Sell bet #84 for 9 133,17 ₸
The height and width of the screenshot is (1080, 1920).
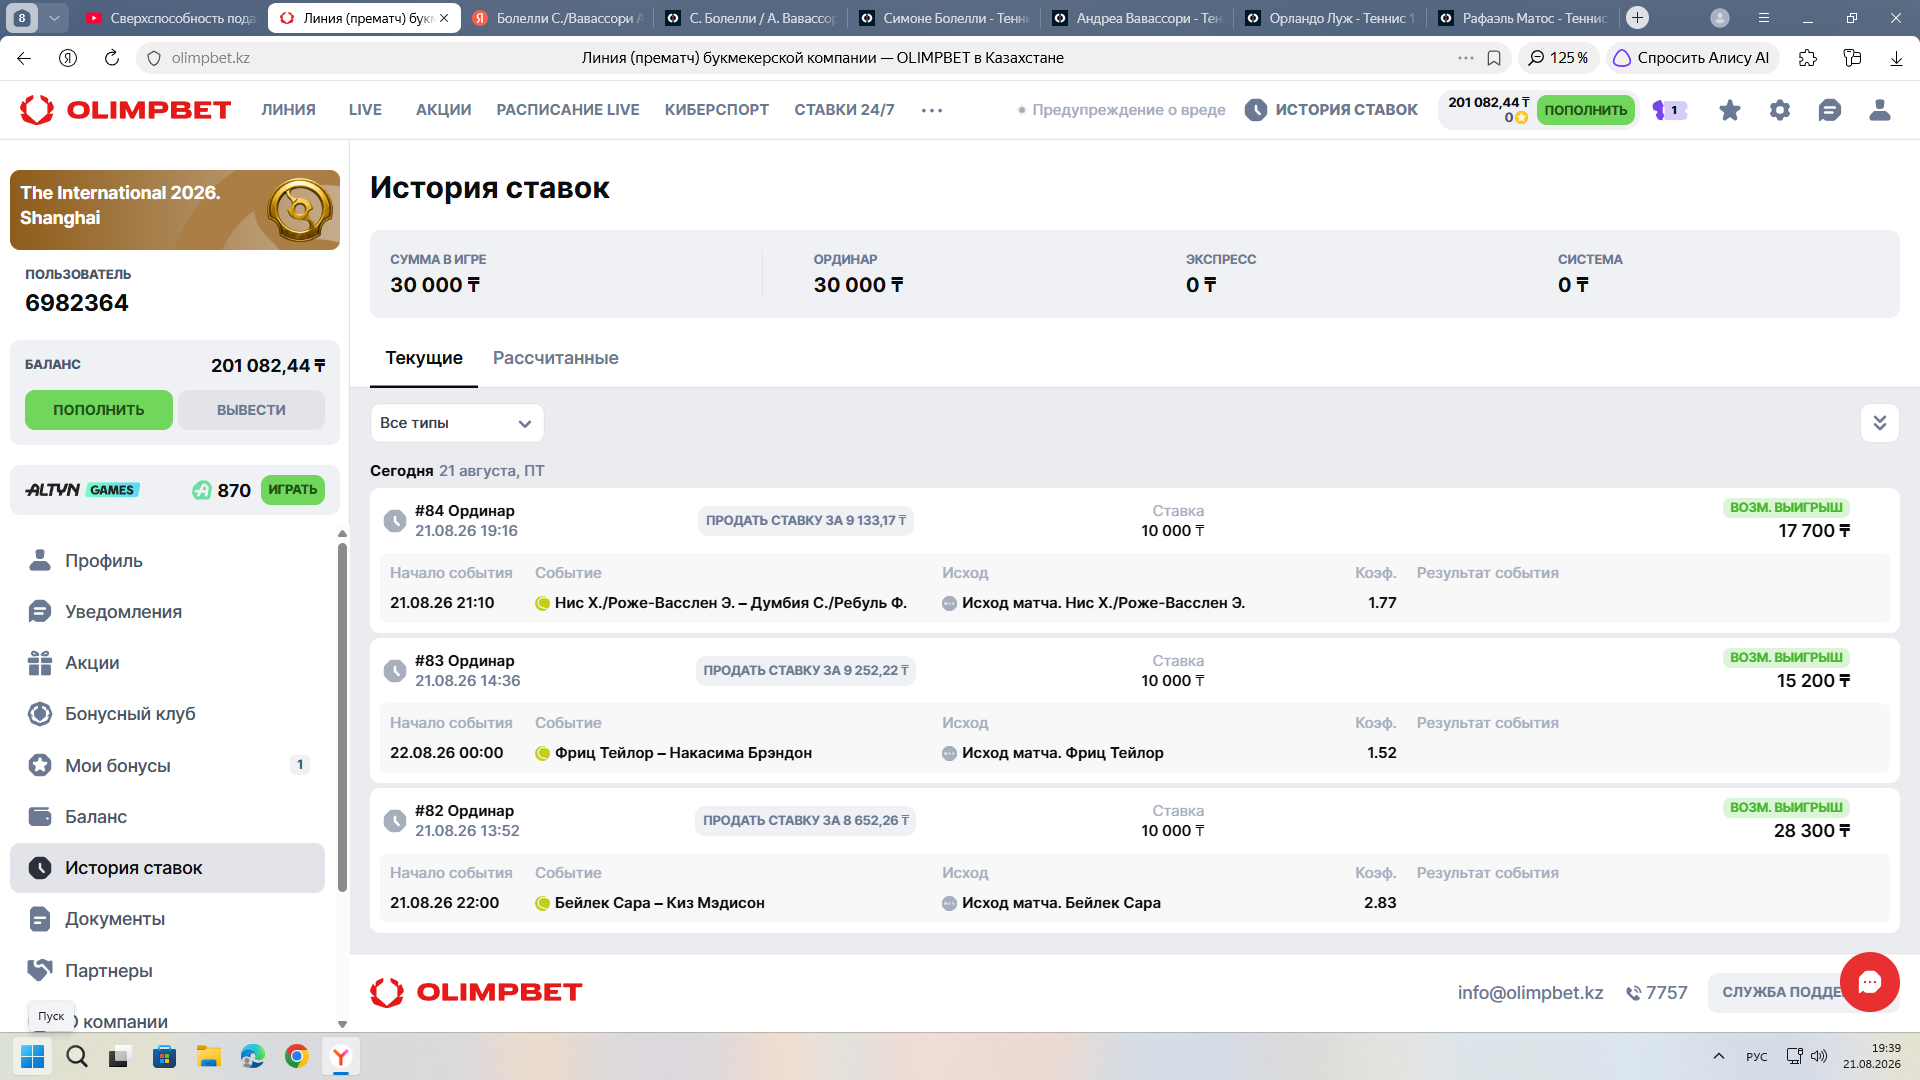pyautogui.click(x=806, y=521)
